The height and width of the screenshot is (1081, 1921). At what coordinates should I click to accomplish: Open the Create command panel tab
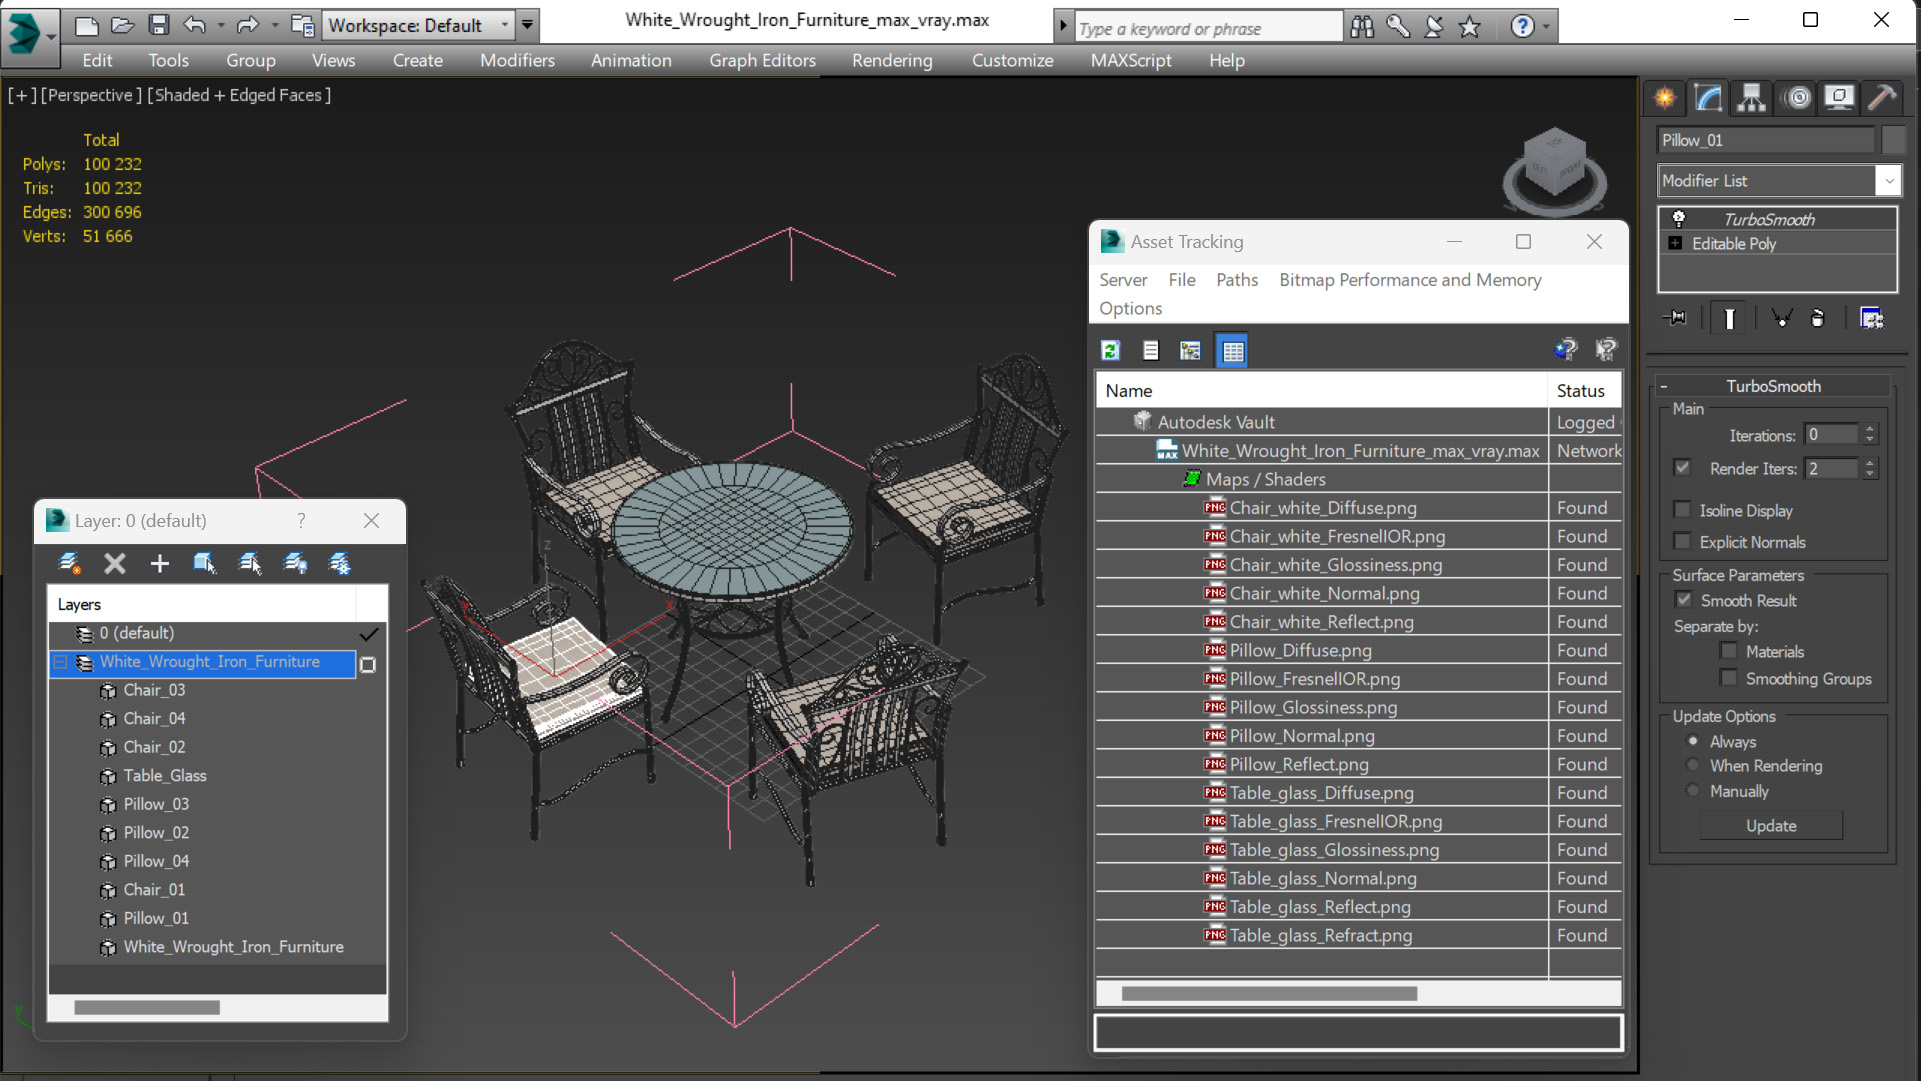tap(1665, 97)
